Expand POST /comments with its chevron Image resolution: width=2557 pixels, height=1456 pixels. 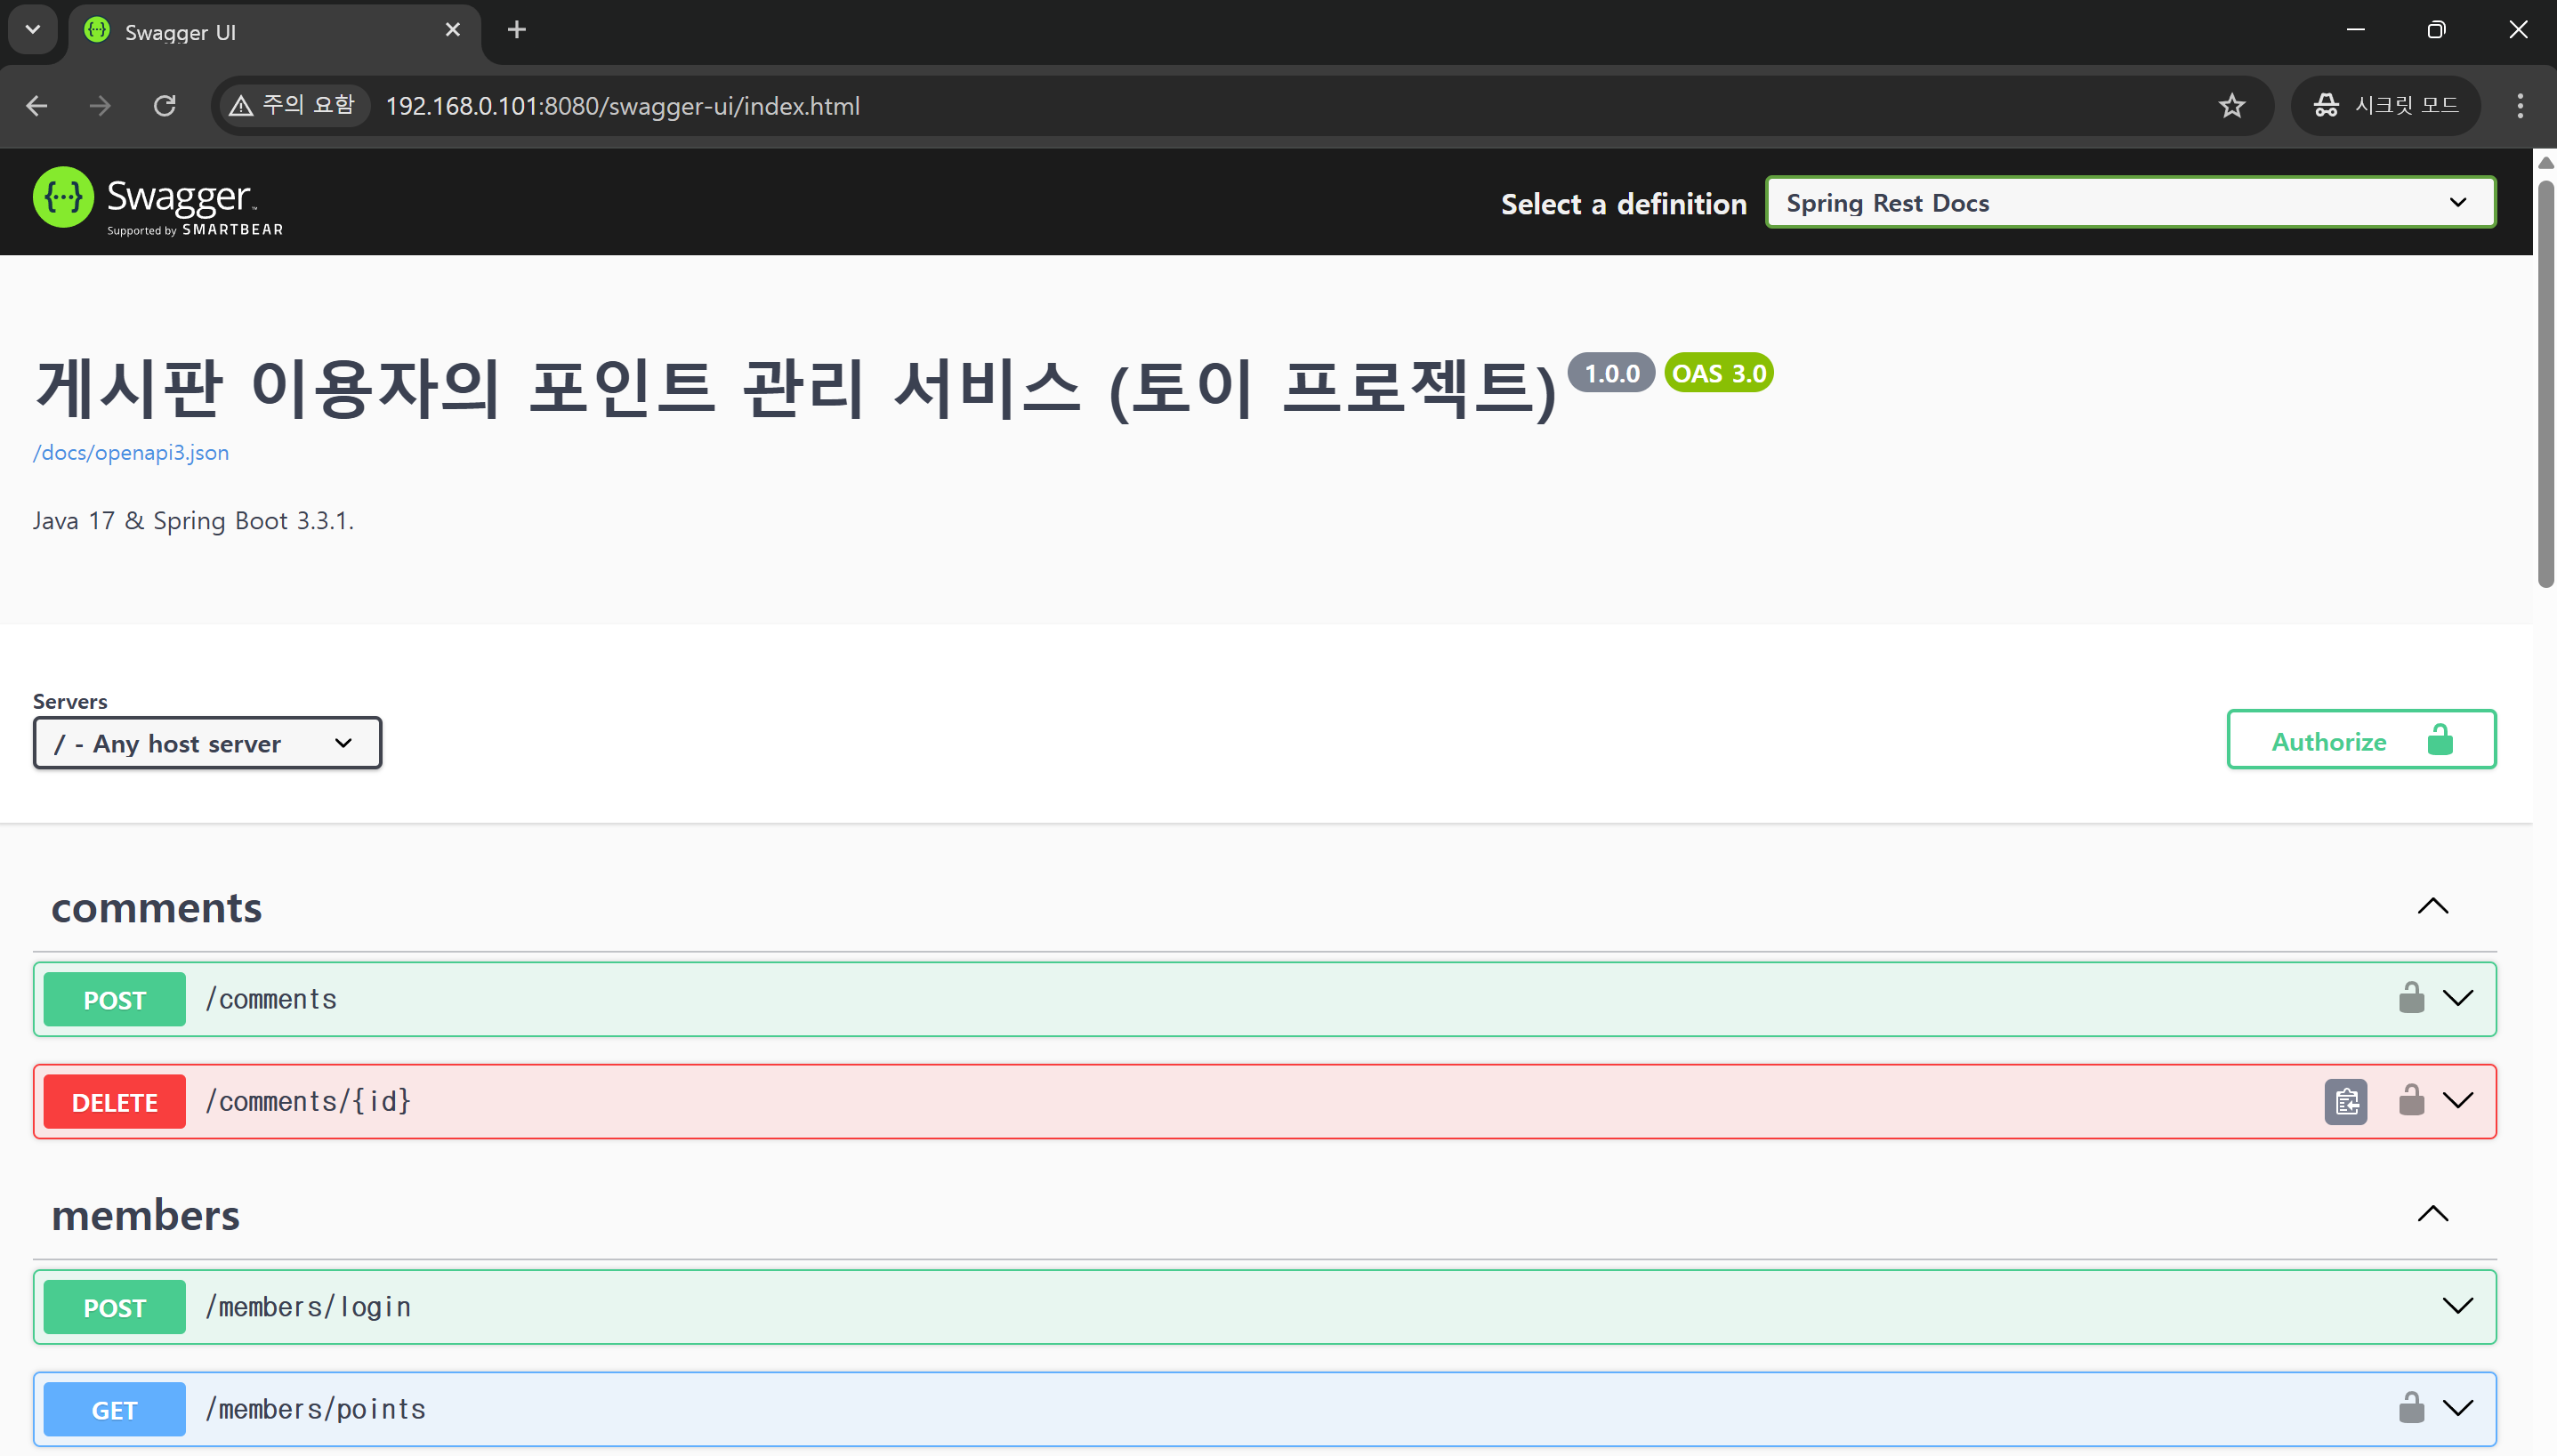pyautogui.click(x=2457, y=998)
